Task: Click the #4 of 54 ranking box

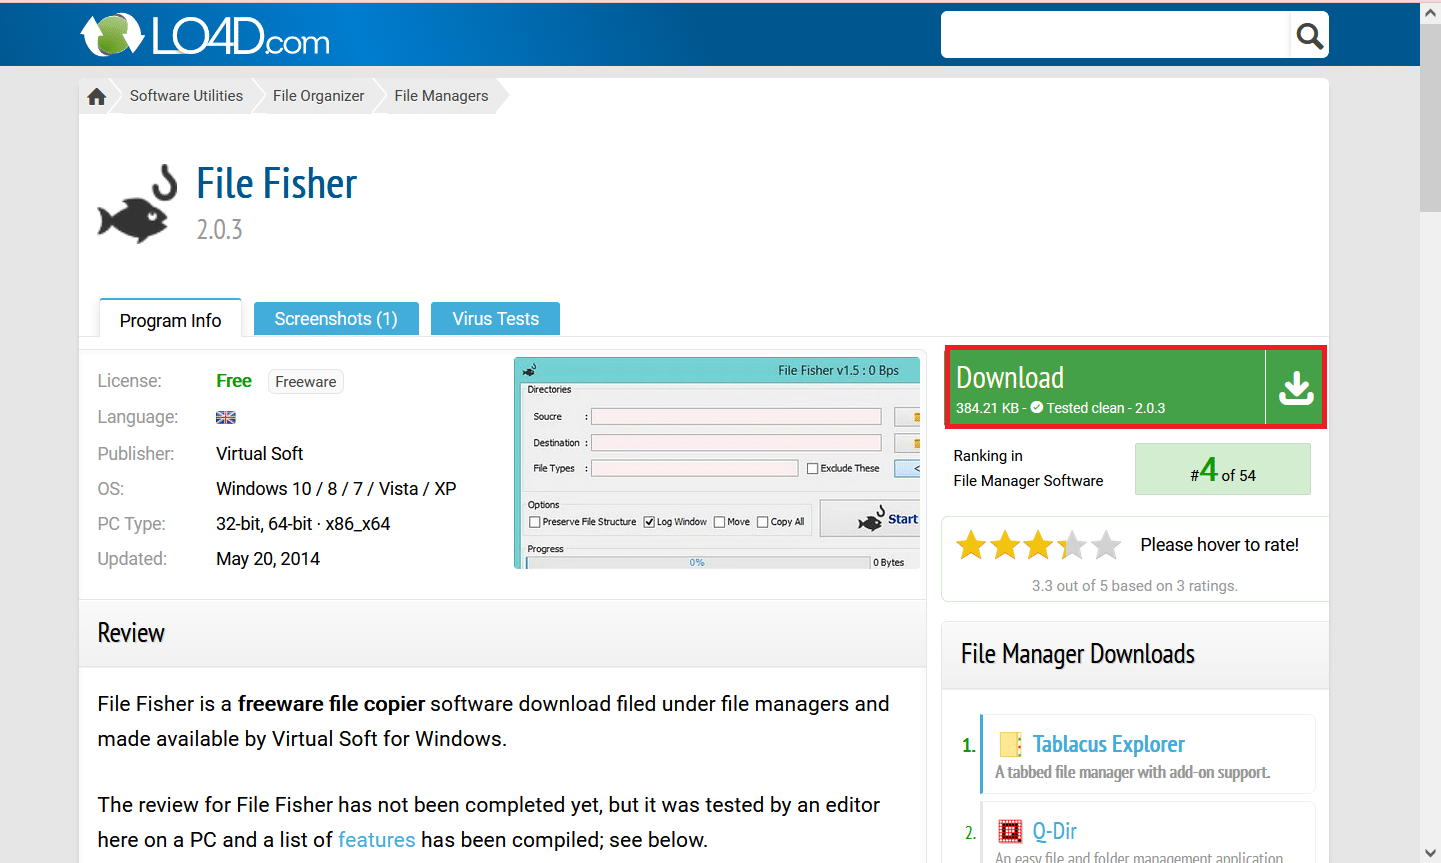Action: coord(1223,469)
